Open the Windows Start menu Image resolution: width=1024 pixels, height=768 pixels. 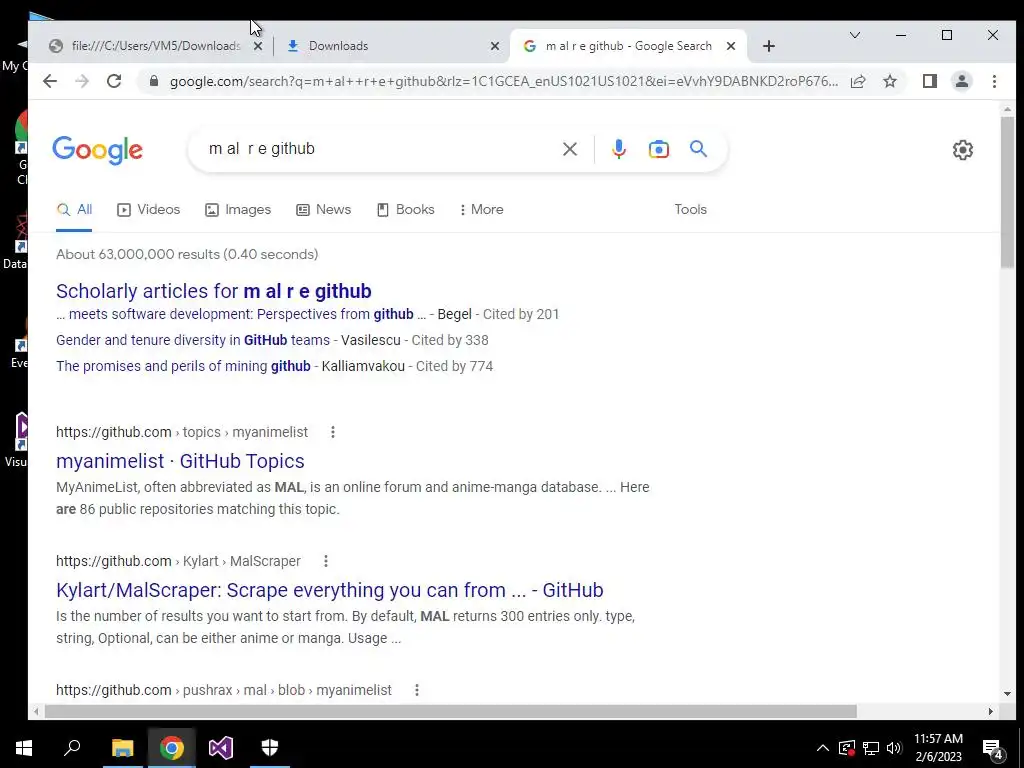pos(24,748)
